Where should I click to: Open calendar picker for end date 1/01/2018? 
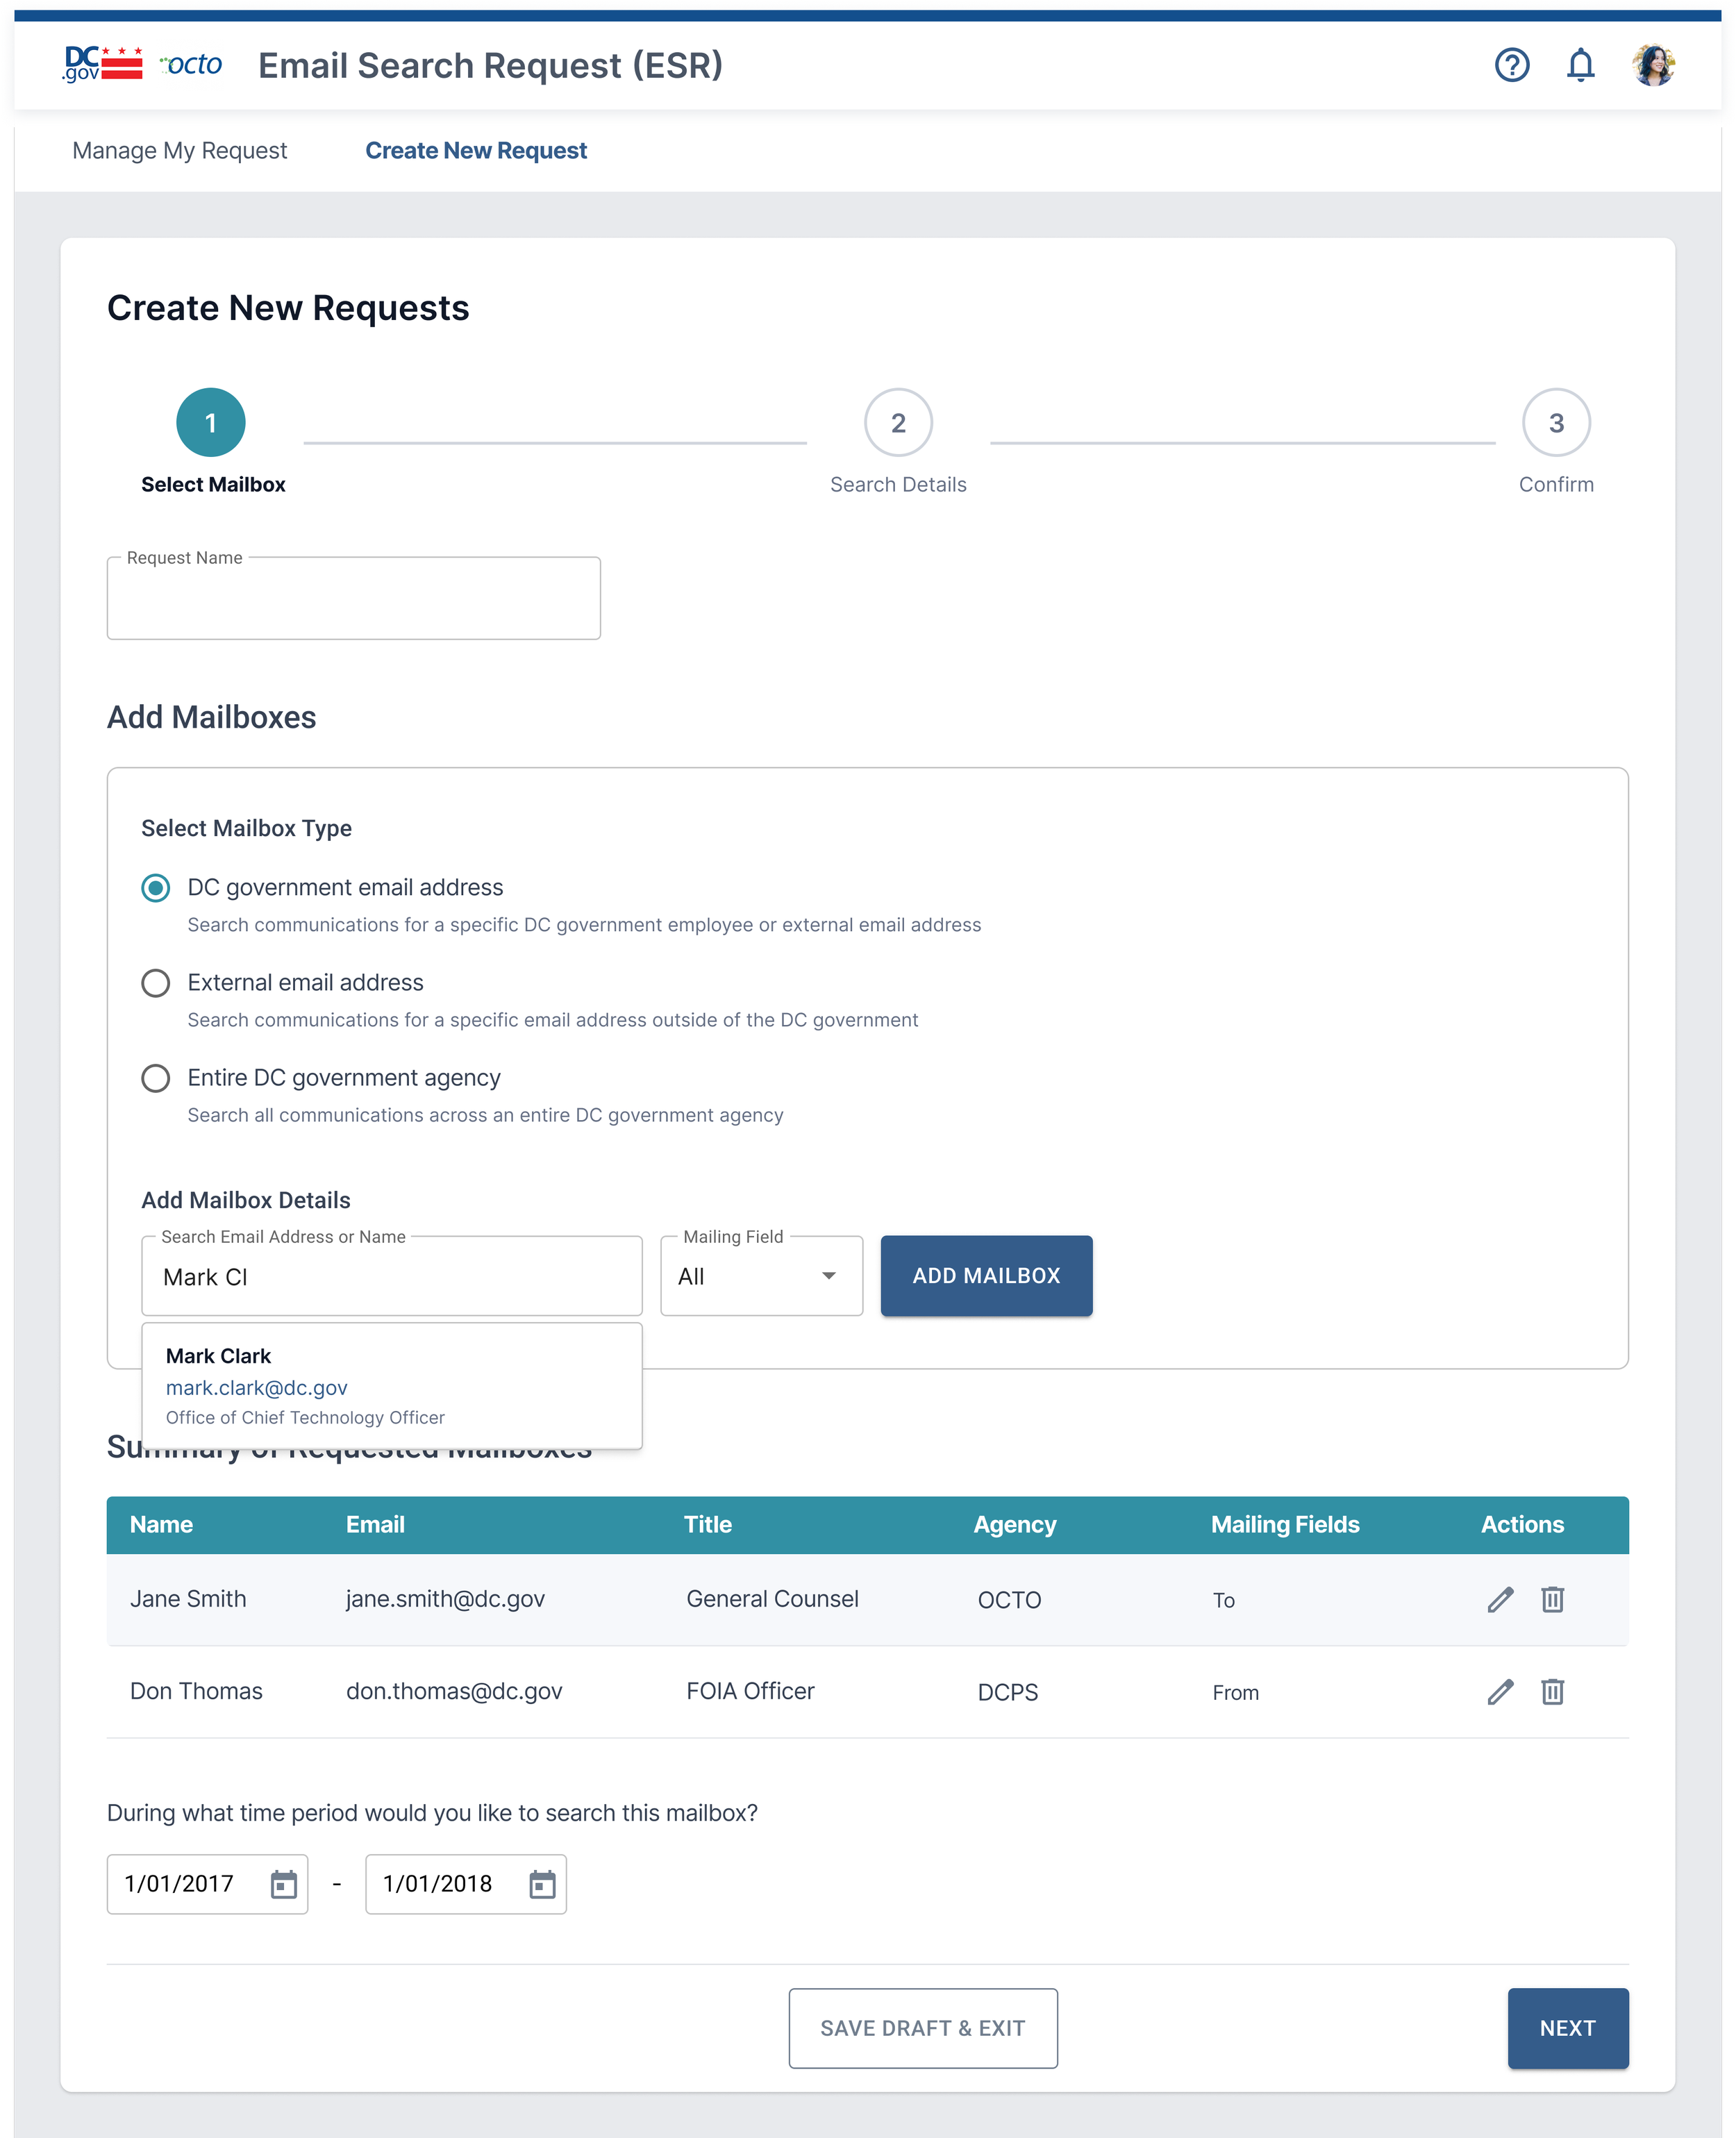click(x=542, y=1884)
